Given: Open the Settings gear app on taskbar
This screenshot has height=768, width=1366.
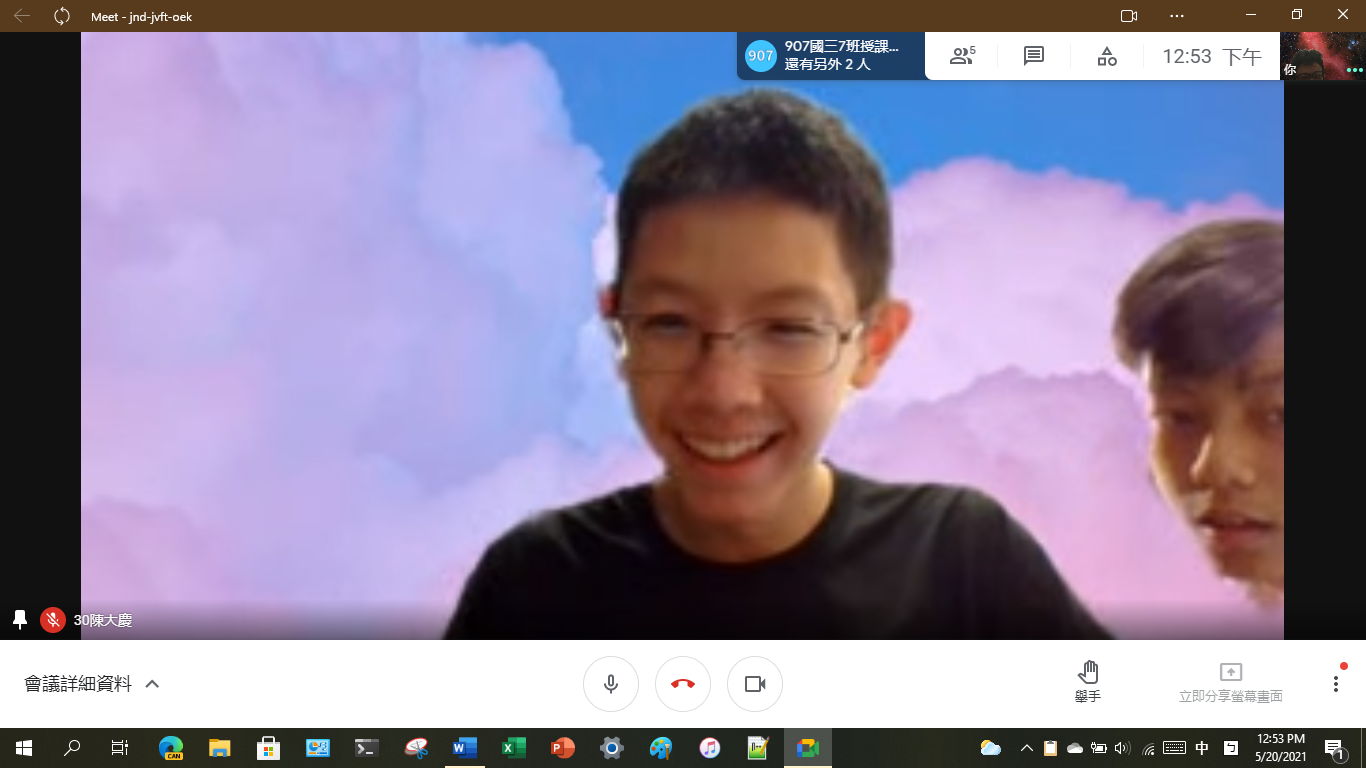Looking at the screenshot, I should tap(612, 748).
